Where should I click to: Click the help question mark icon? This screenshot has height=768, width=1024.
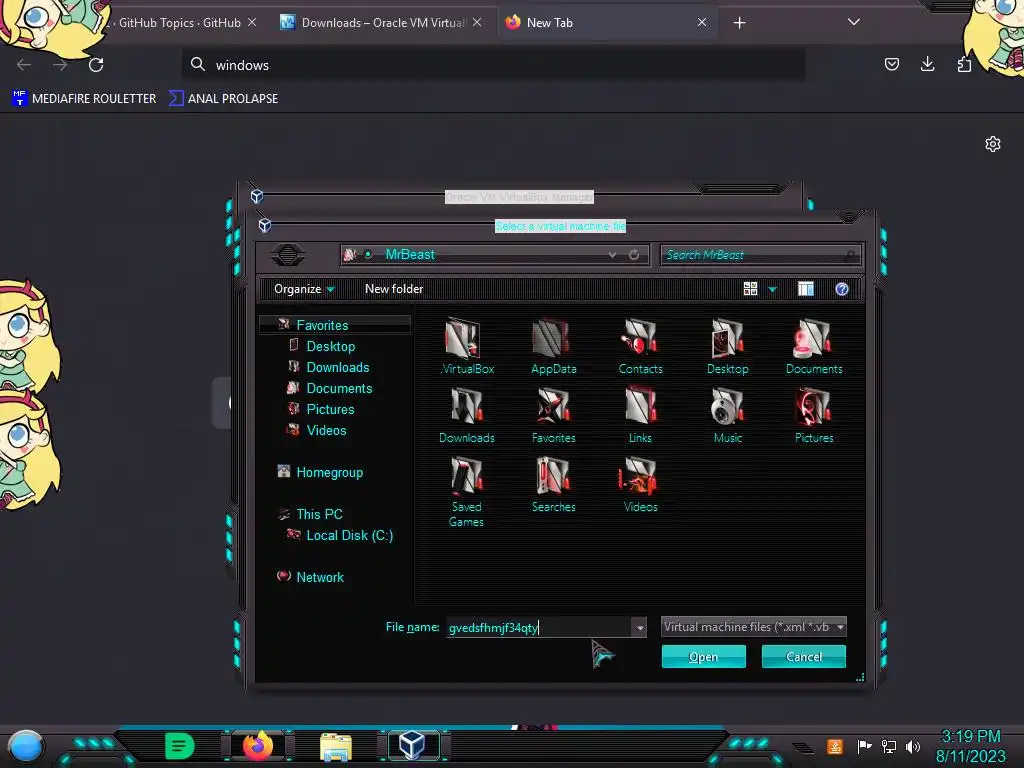(842, 289)
